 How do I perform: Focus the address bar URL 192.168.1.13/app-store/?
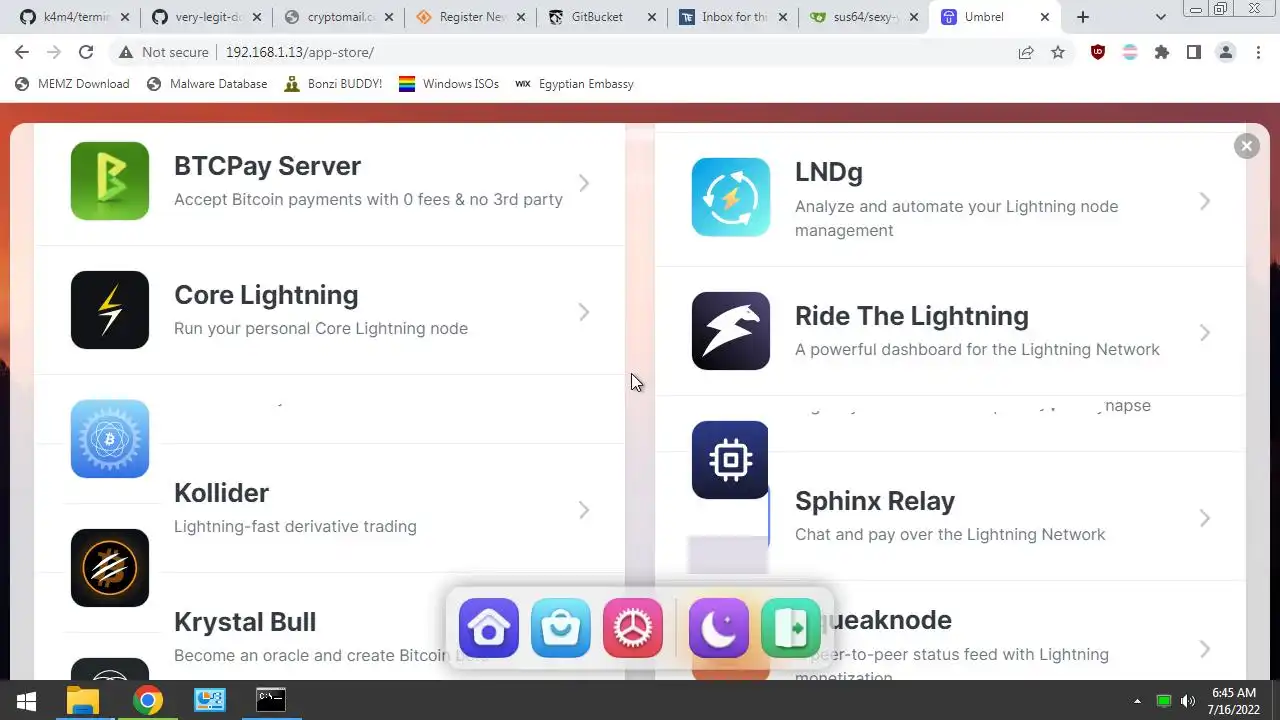[300, 52]
